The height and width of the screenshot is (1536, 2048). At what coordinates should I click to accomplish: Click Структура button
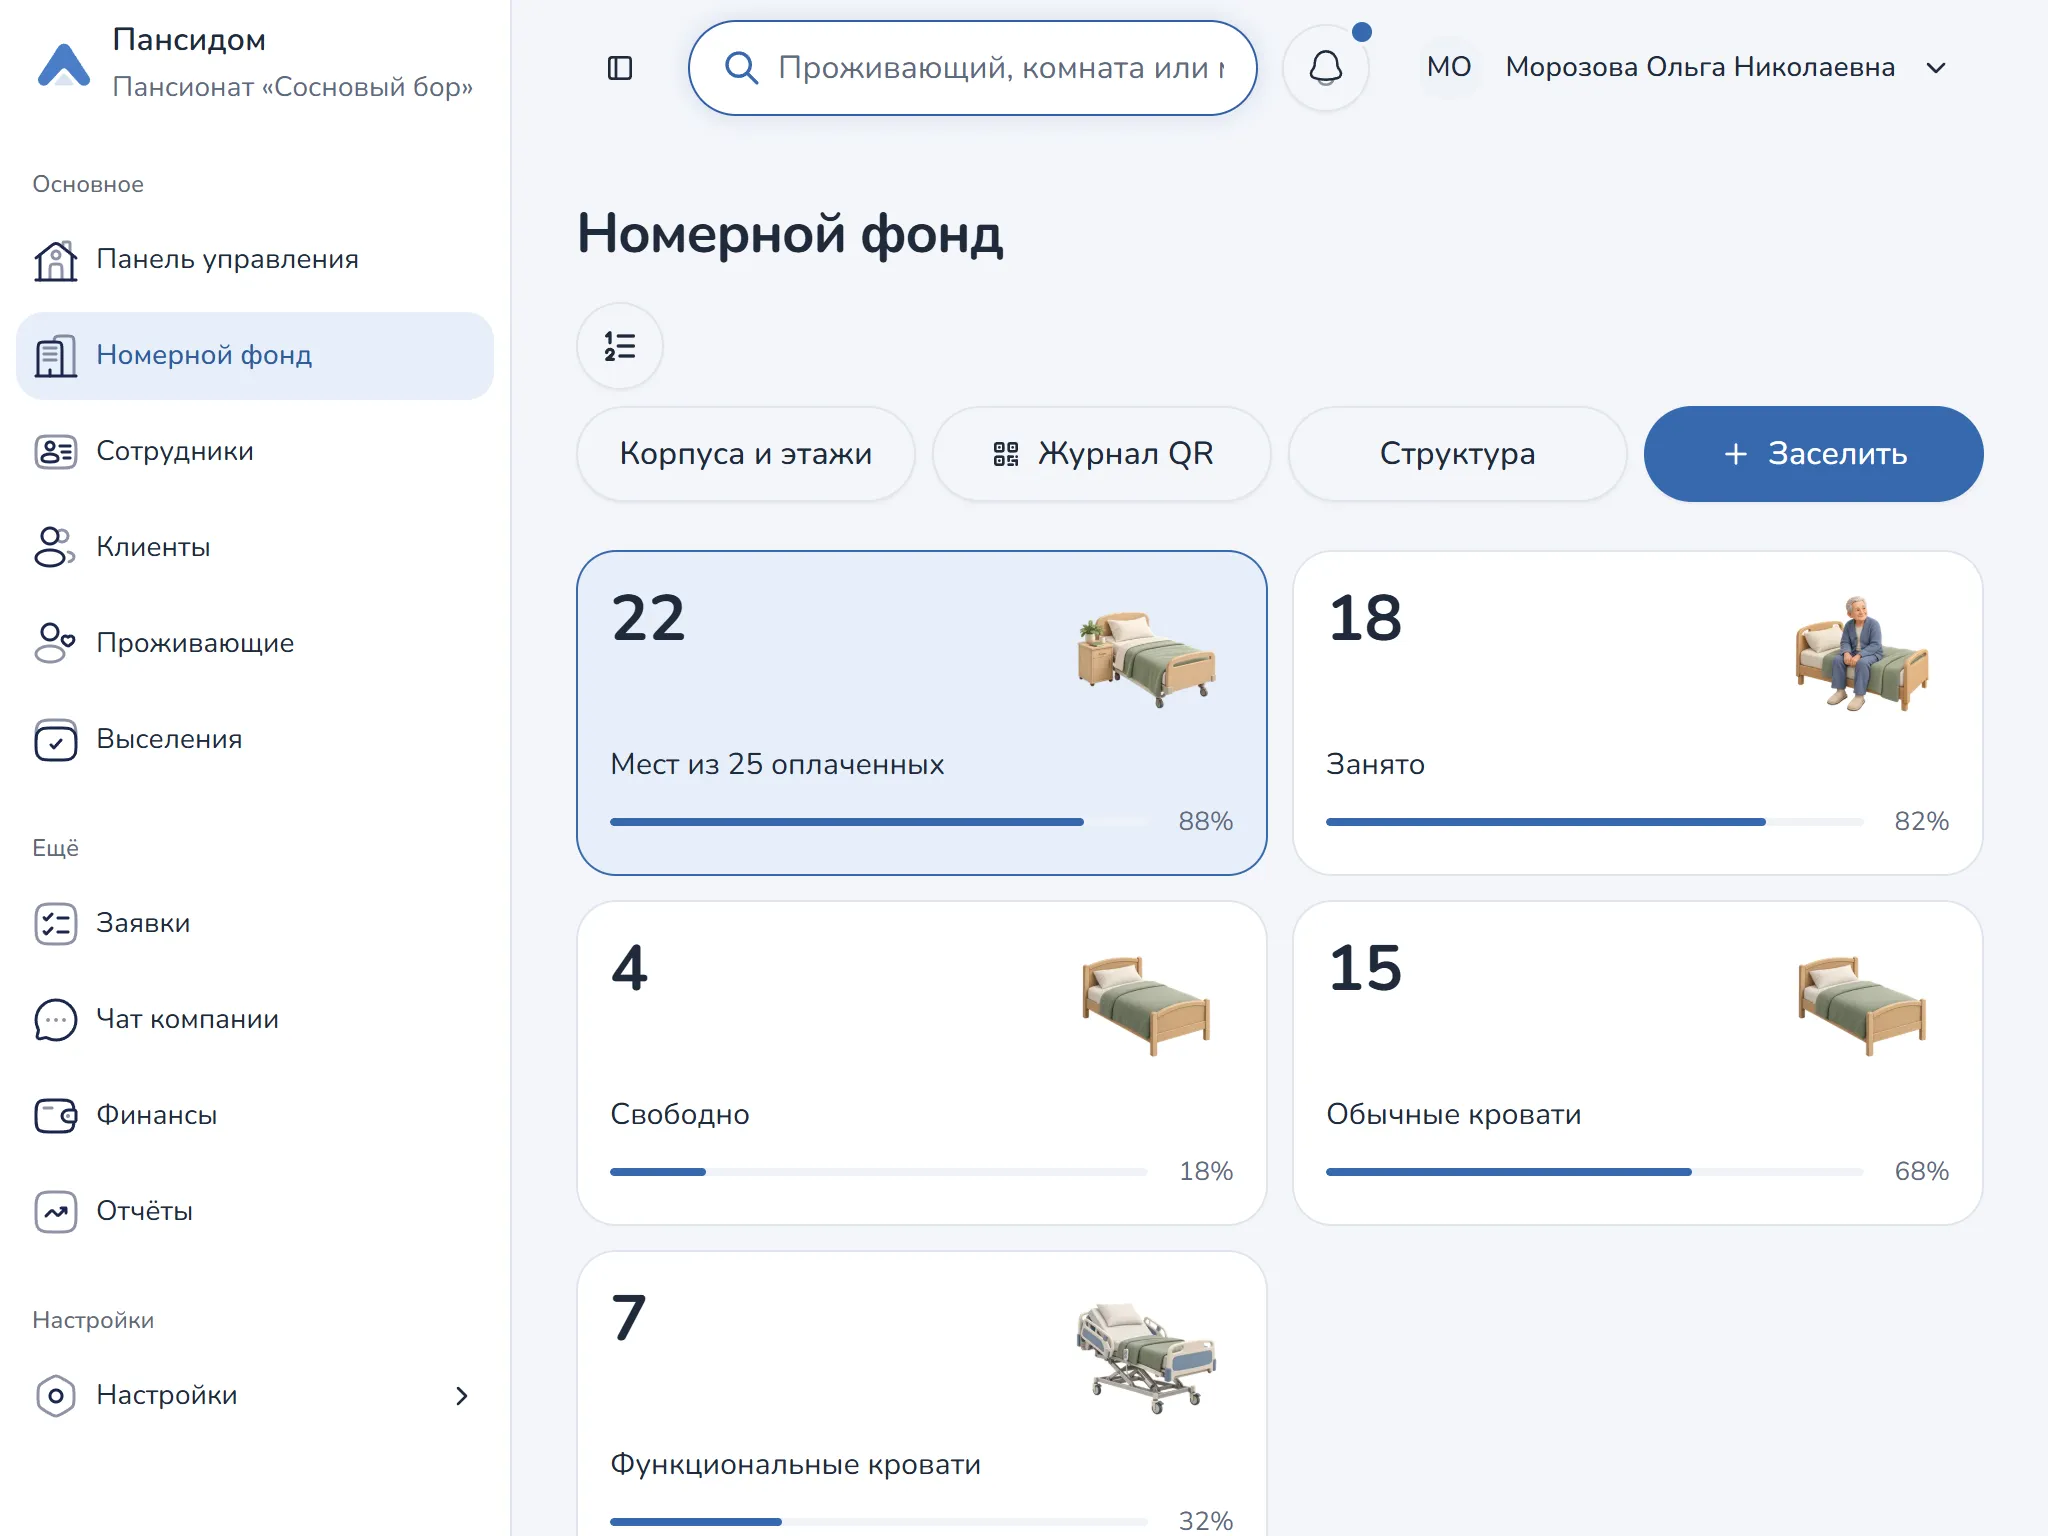[x=1458, y=454]
